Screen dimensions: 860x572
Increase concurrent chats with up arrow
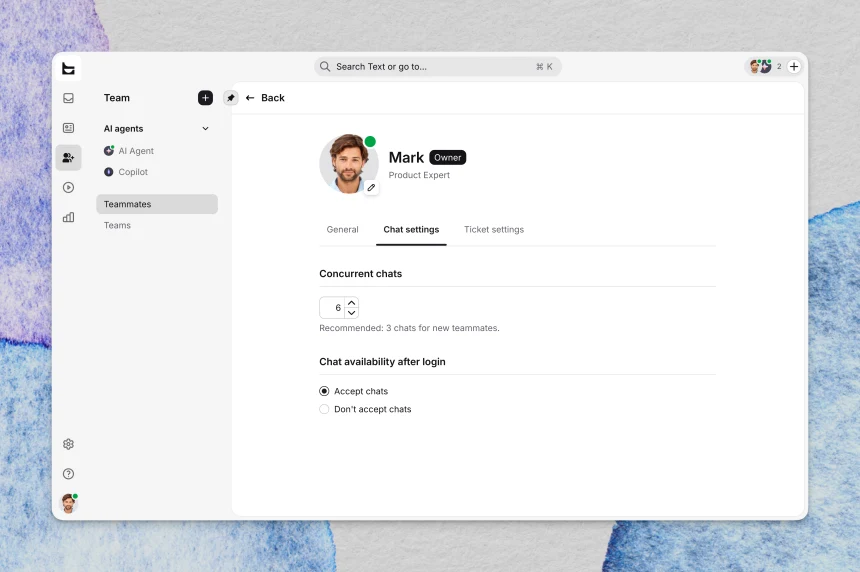[352, 303]
